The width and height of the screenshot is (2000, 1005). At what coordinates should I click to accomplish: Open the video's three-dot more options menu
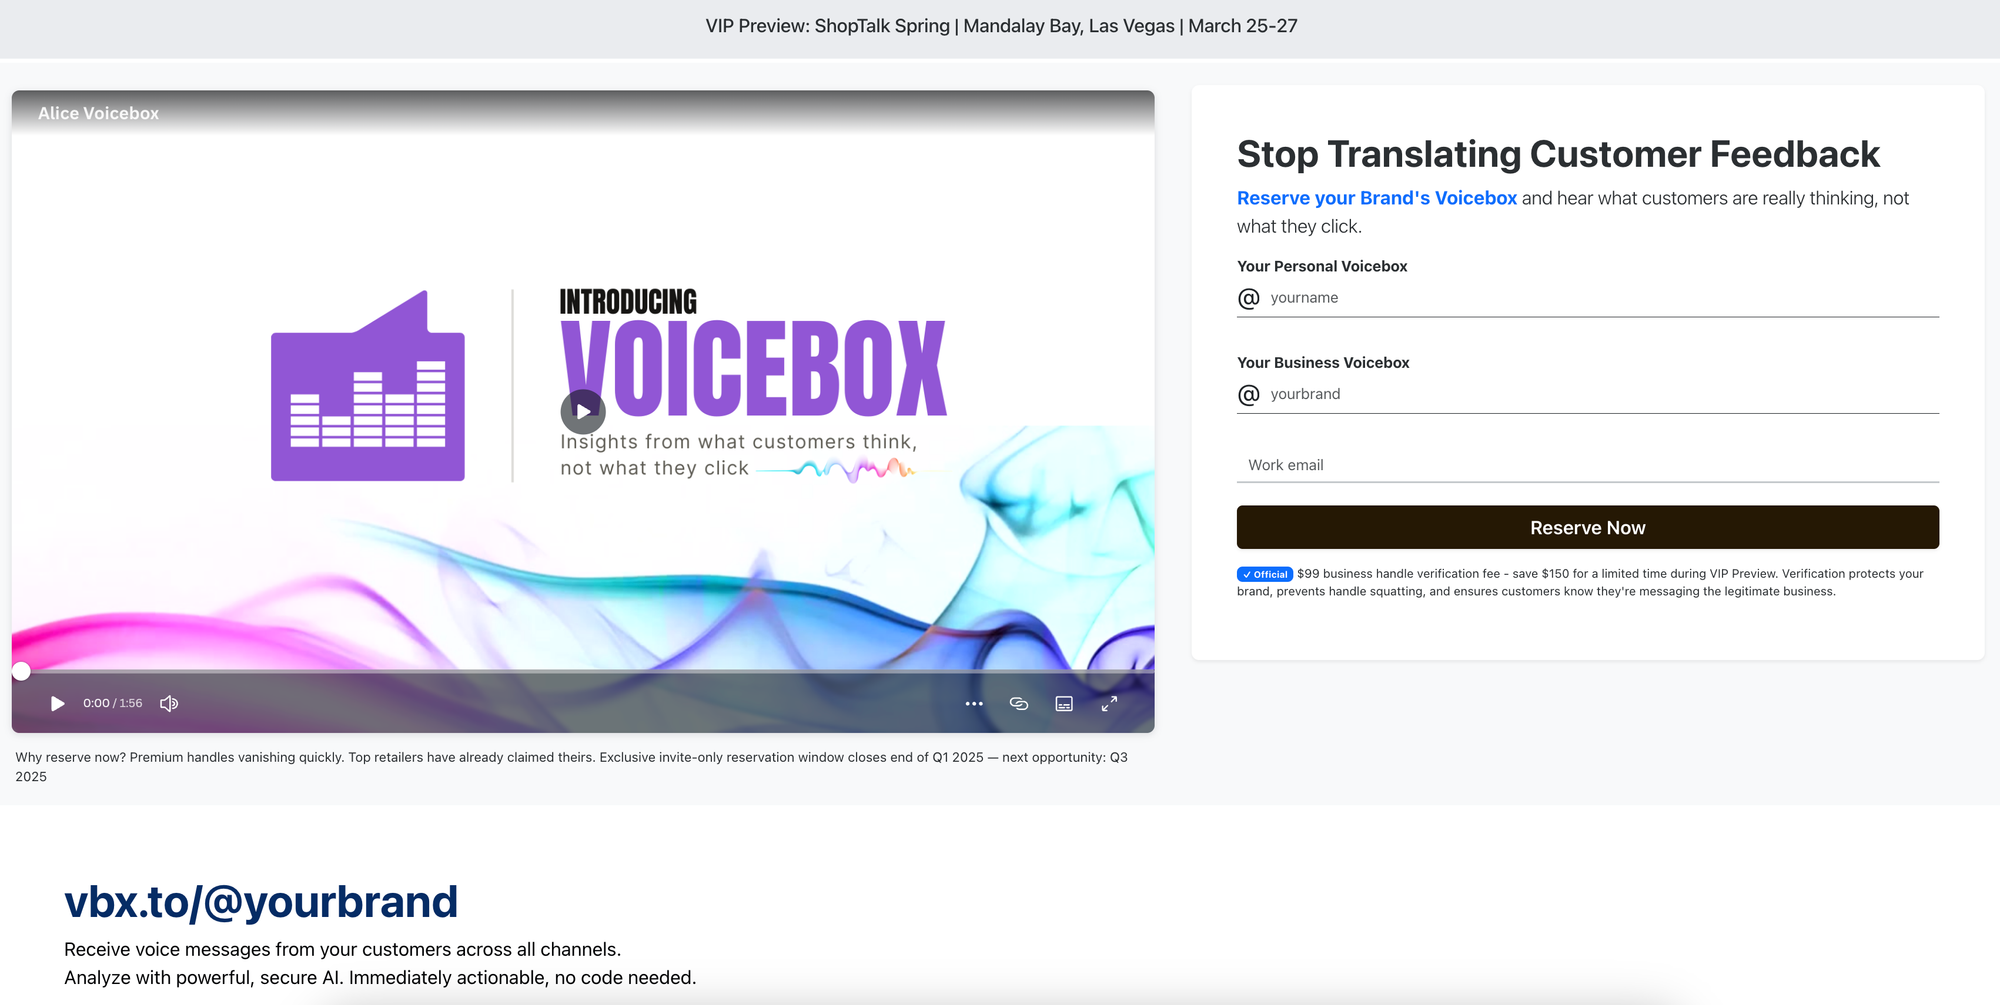(974, 704)
